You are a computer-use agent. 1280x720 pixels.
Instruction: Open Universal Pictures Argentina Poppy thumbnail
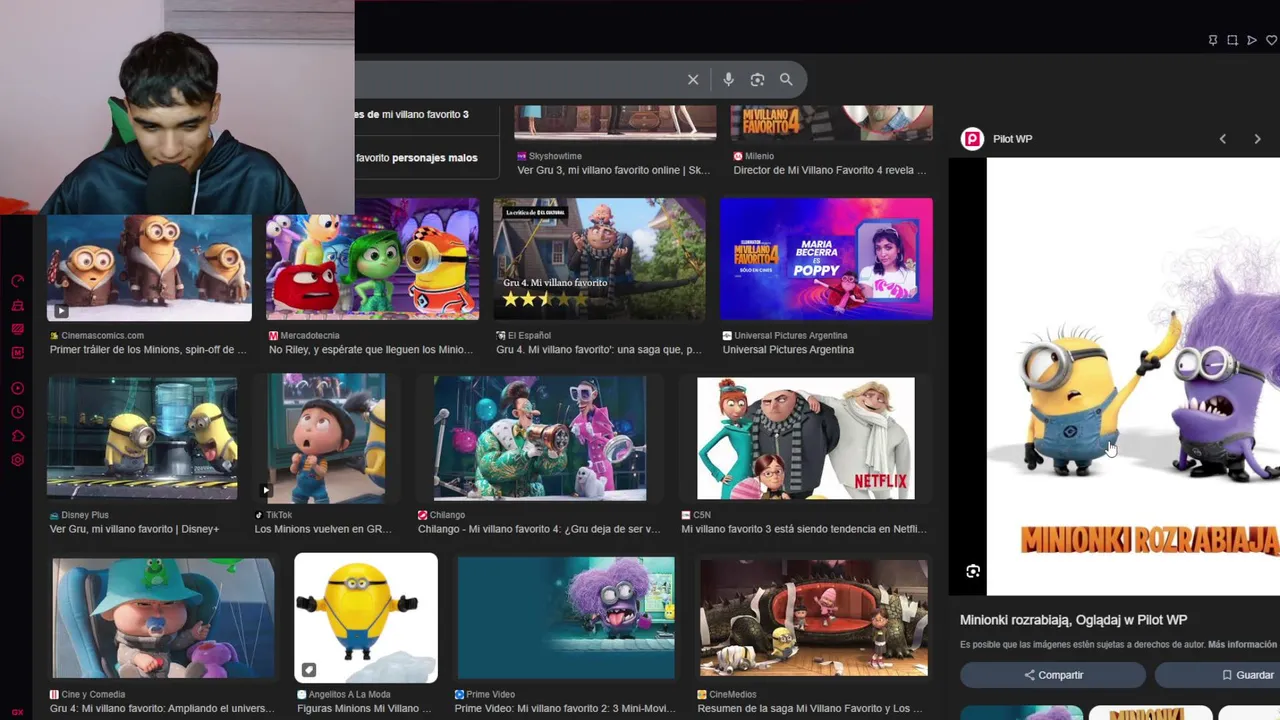pos(826,258)
